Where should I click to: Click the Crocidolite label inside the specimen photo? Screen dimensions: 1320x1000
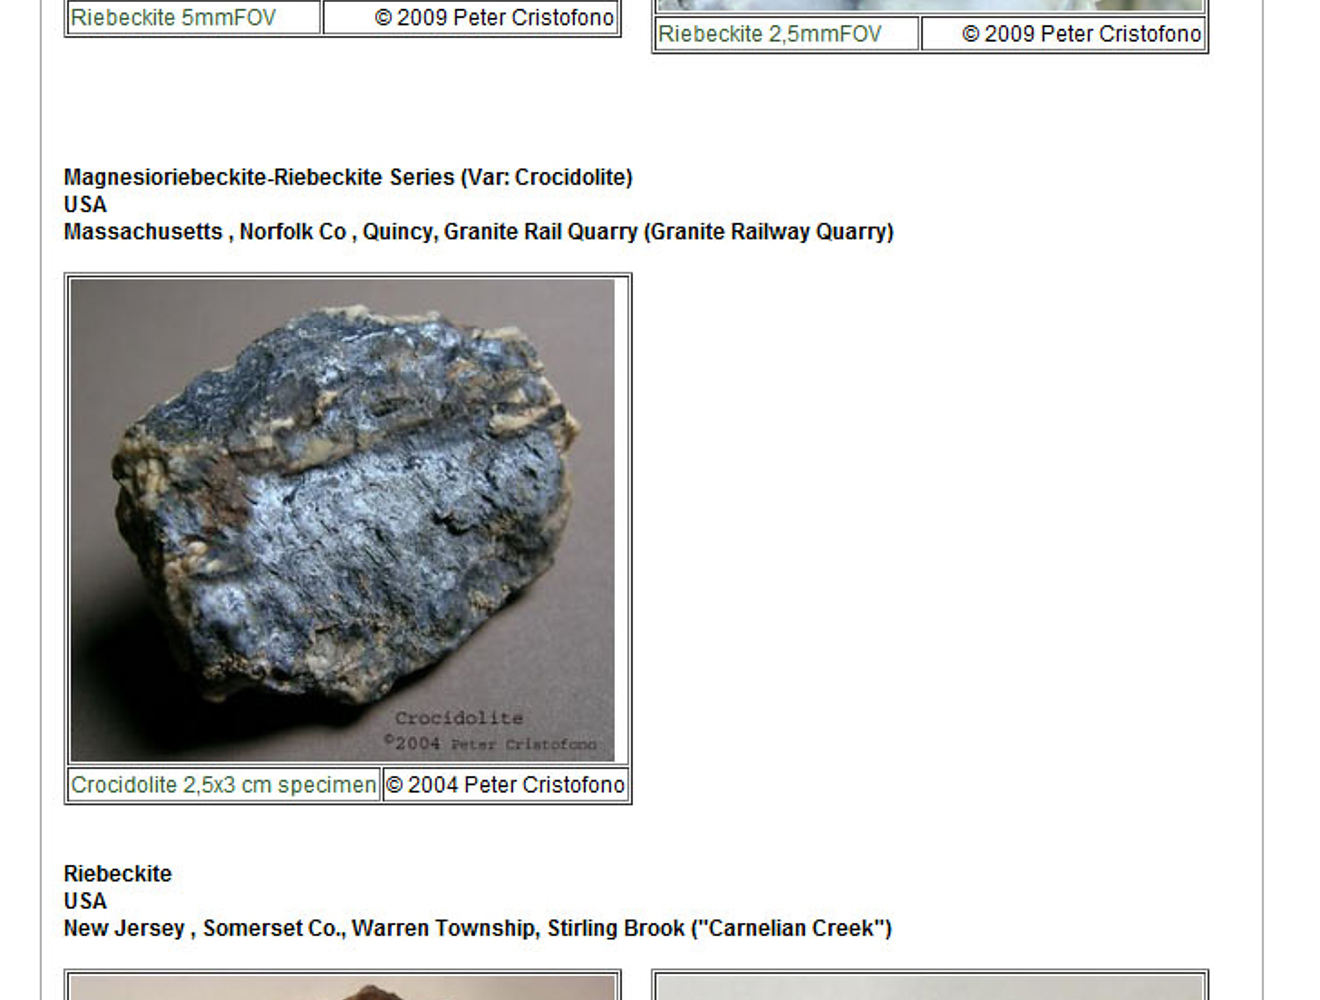click(460, 717)
